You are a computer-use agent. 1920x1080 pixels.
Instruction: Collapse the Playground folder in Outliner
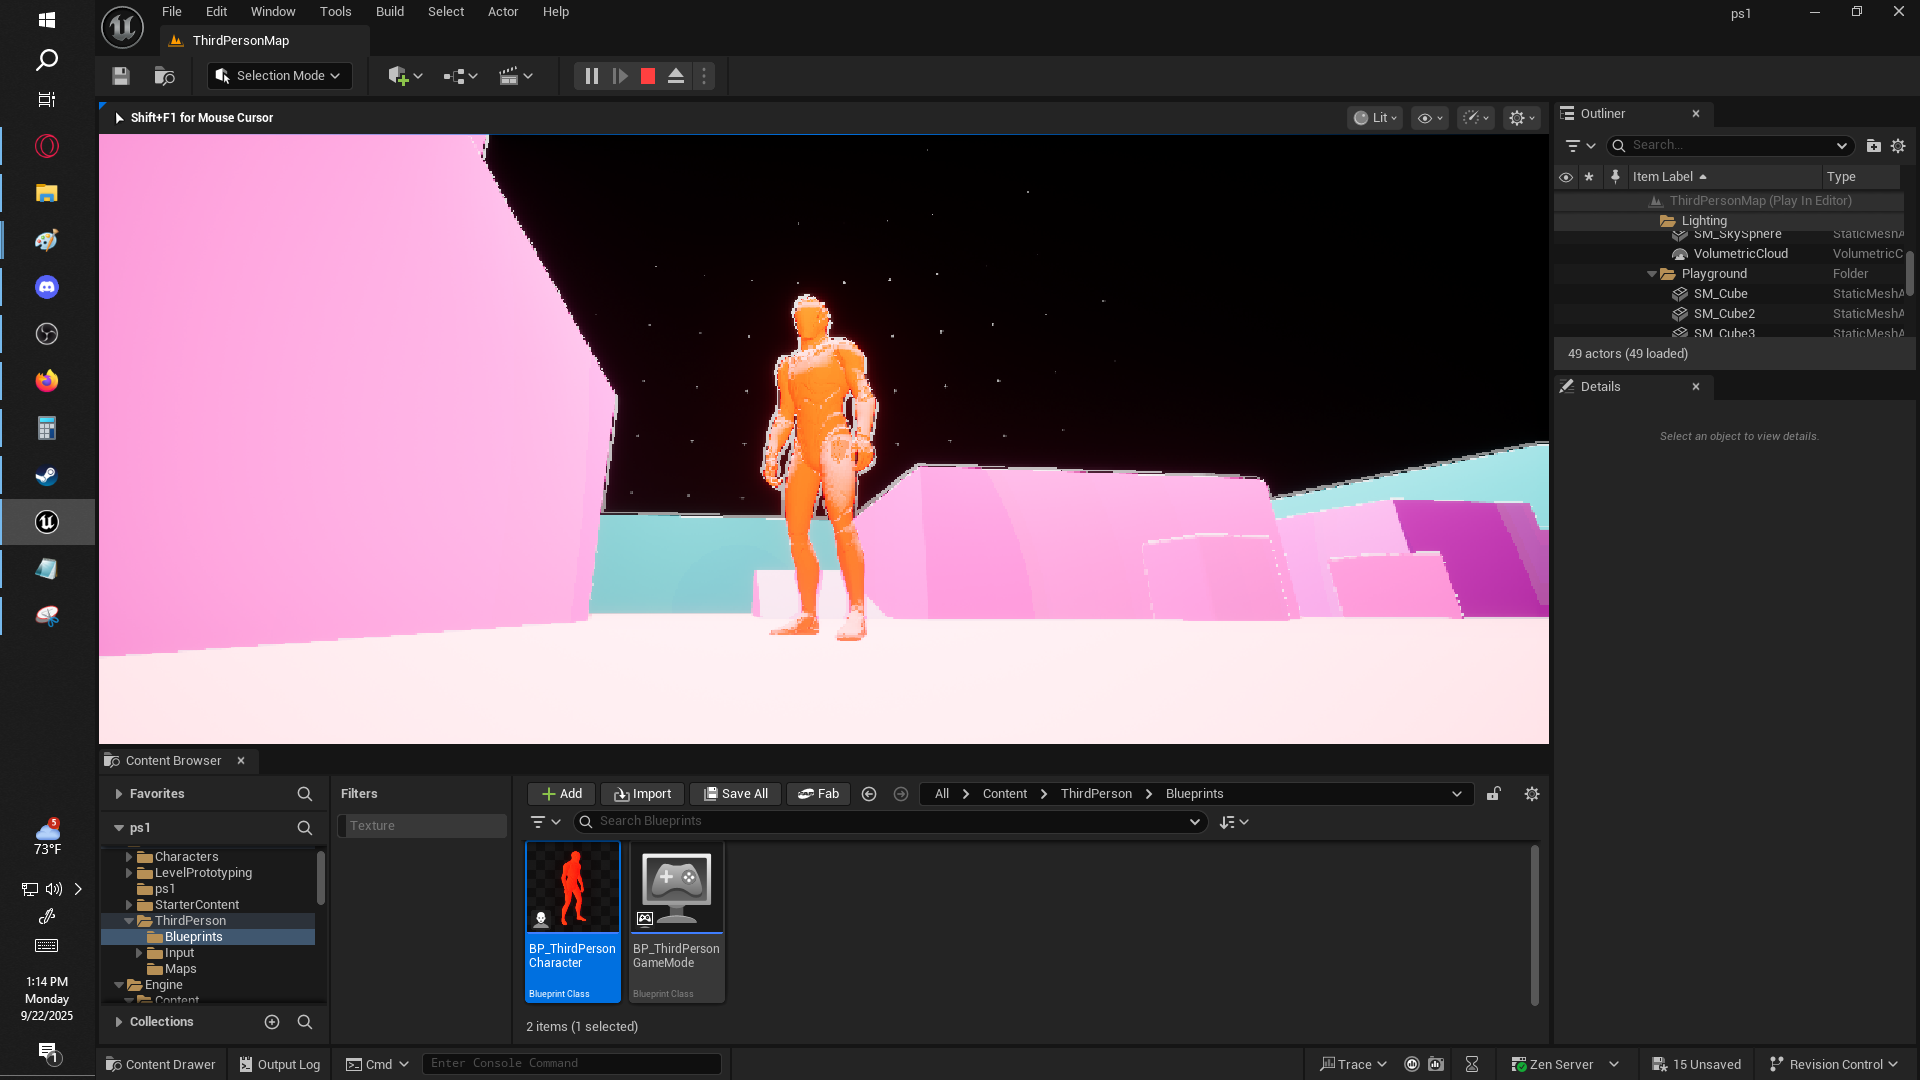click(1652, 274)
